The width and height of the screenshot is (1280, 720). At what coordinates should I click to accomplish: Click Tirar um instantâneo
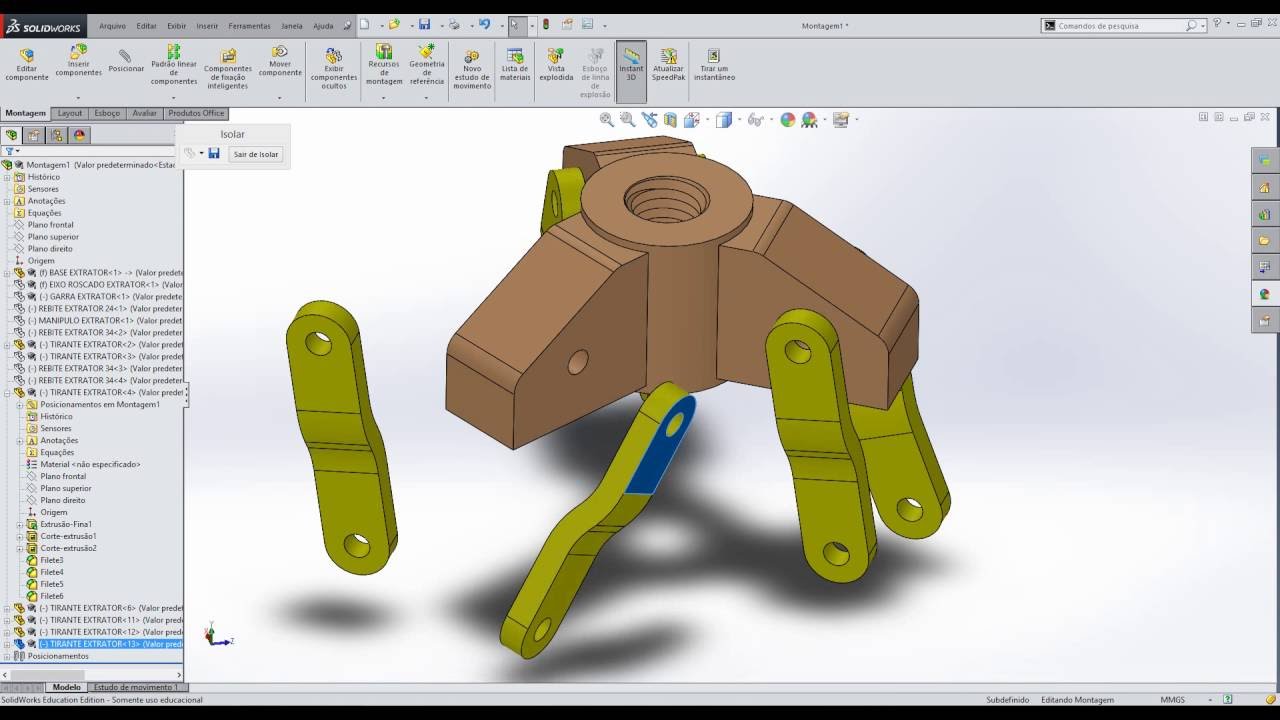[714, 65]
